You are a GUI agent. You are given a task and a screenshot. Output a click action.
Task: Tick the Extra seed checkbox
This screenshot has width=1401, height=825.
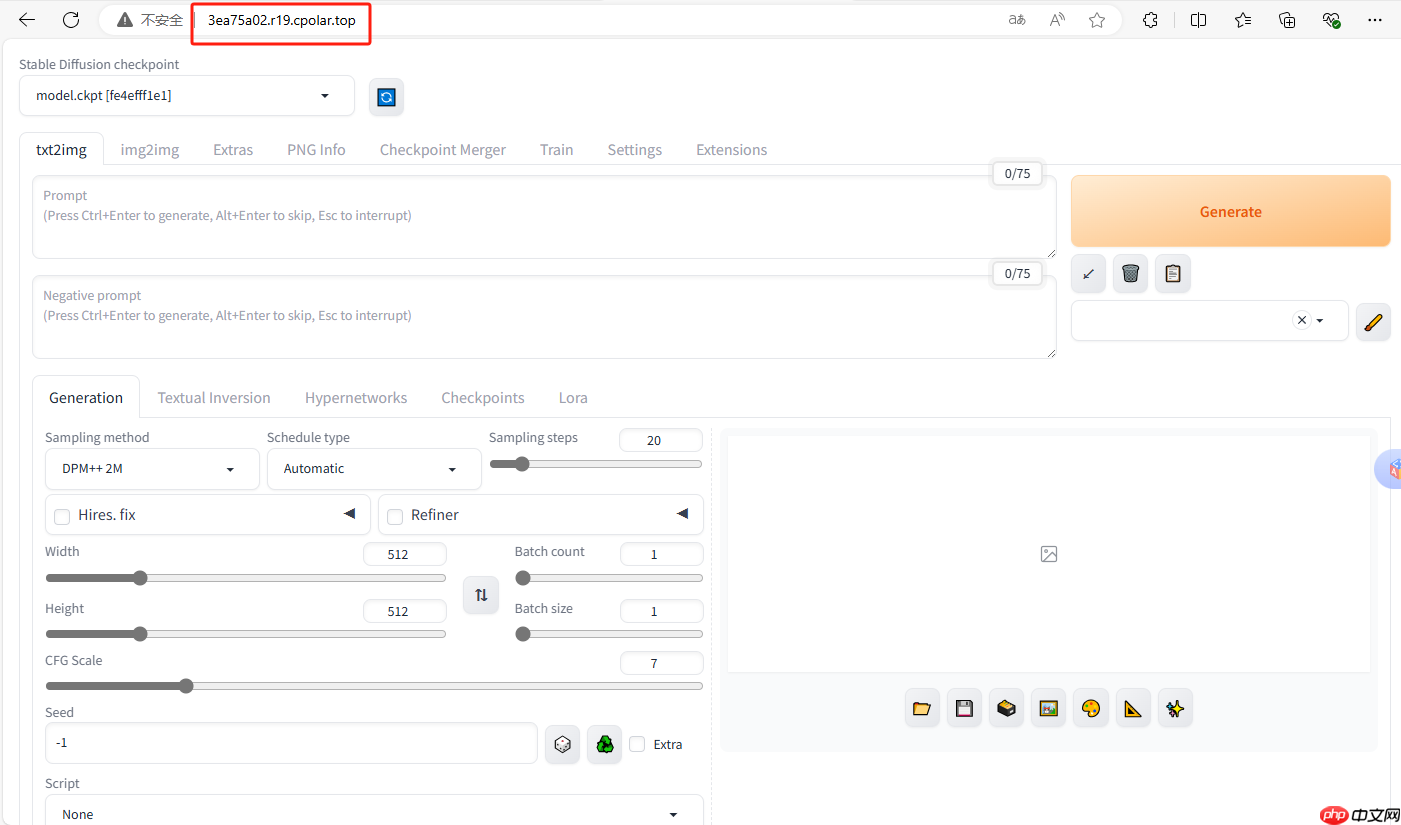tap(637, 744)
